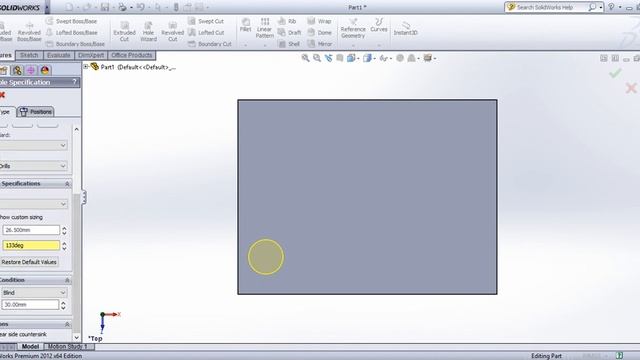Open the Curves tool
The width and height of the screenshot is (640, 360).
[x=379, y=25]
